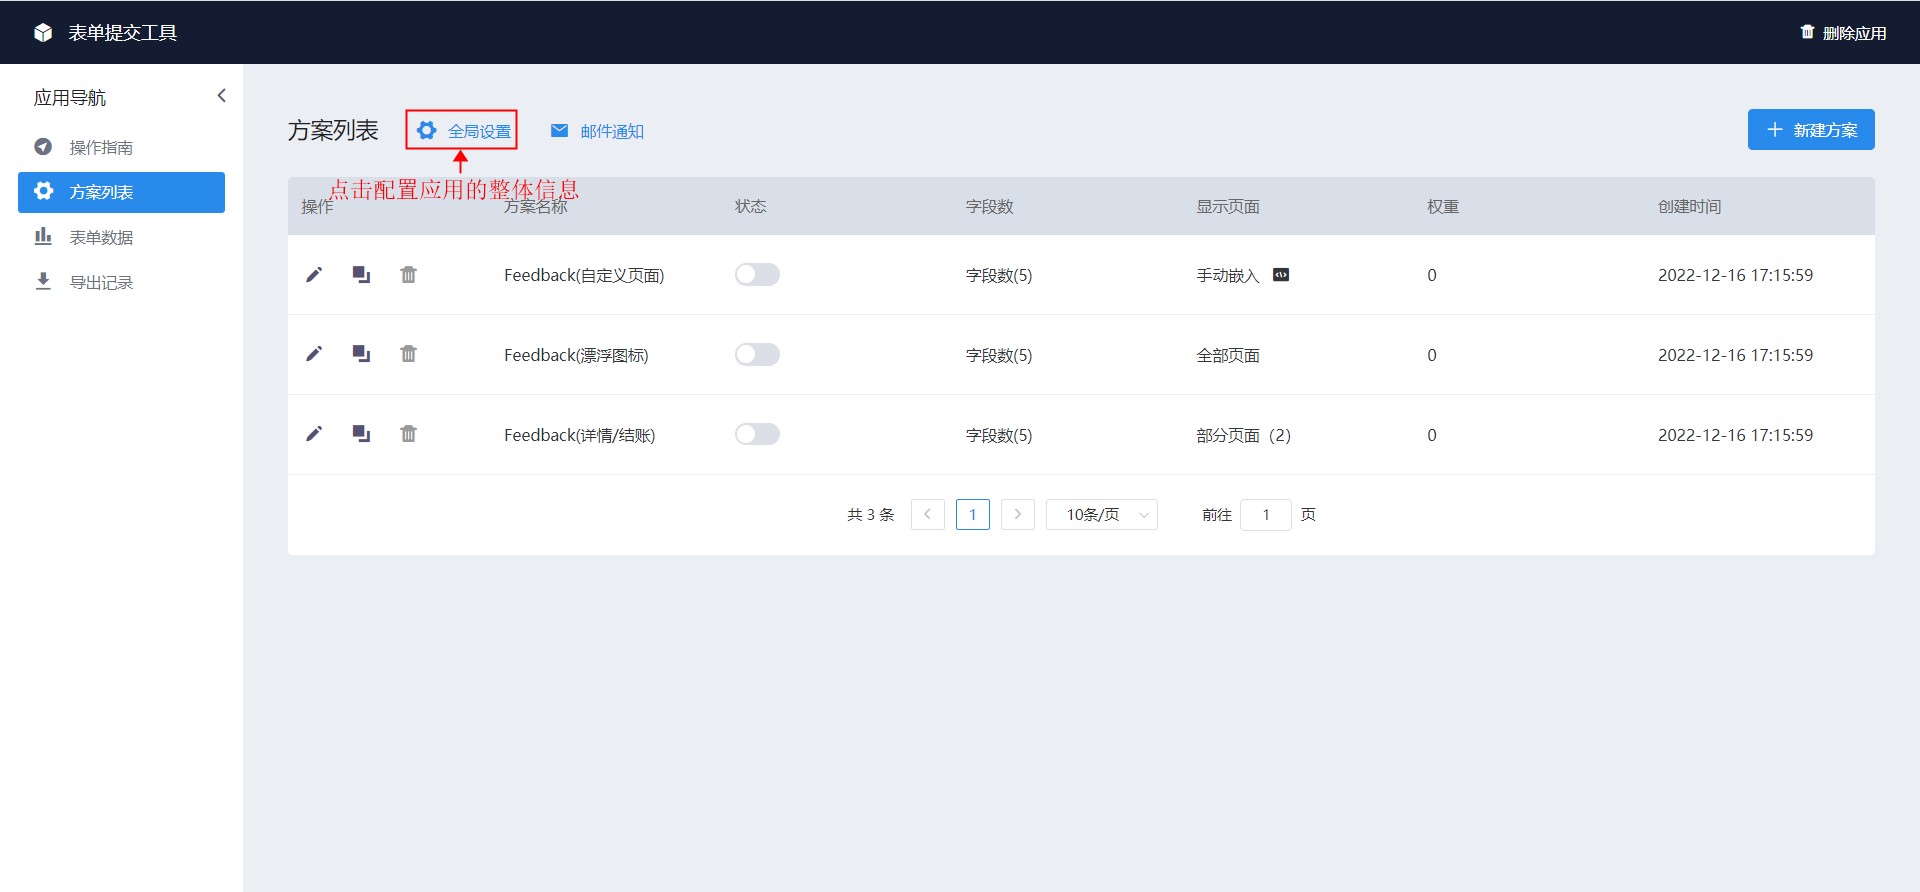The height and width of the screenshot is (892, 1920).
Task: Click the 手动嵌入 display page text
Action: tap(1228, 275)
